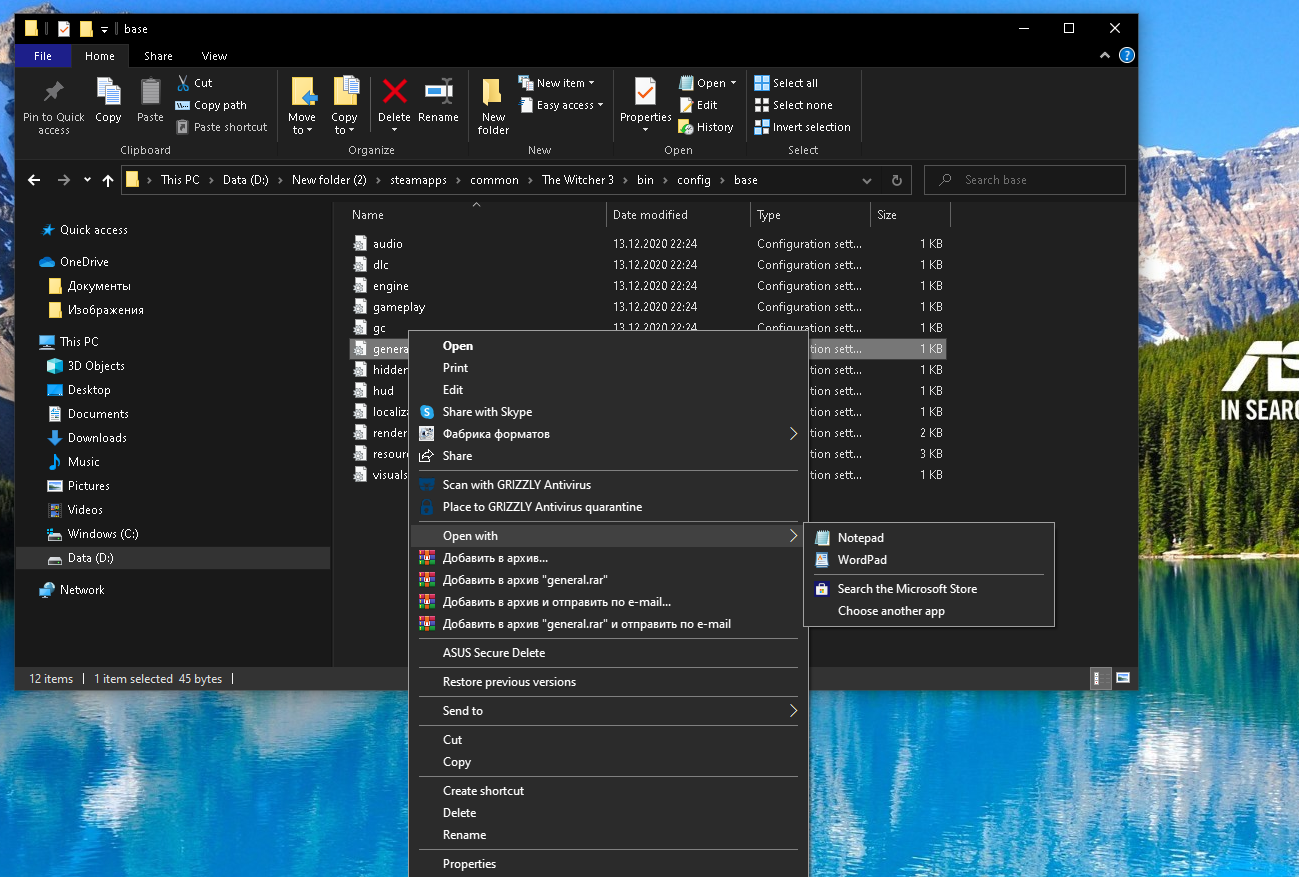1299x877 pixels.
Task: Click Edit in the ribbon Open group
Action: pos(698,105)
